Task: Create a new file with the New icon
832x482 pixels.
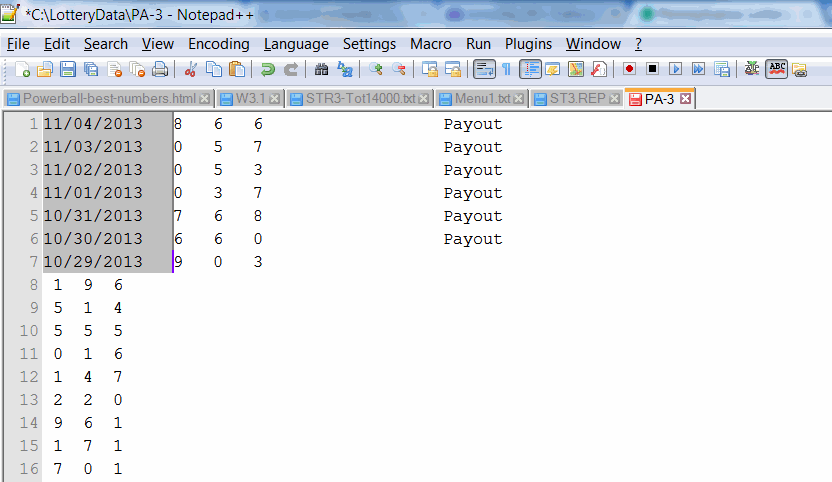Action: click(x=22, y=70)
